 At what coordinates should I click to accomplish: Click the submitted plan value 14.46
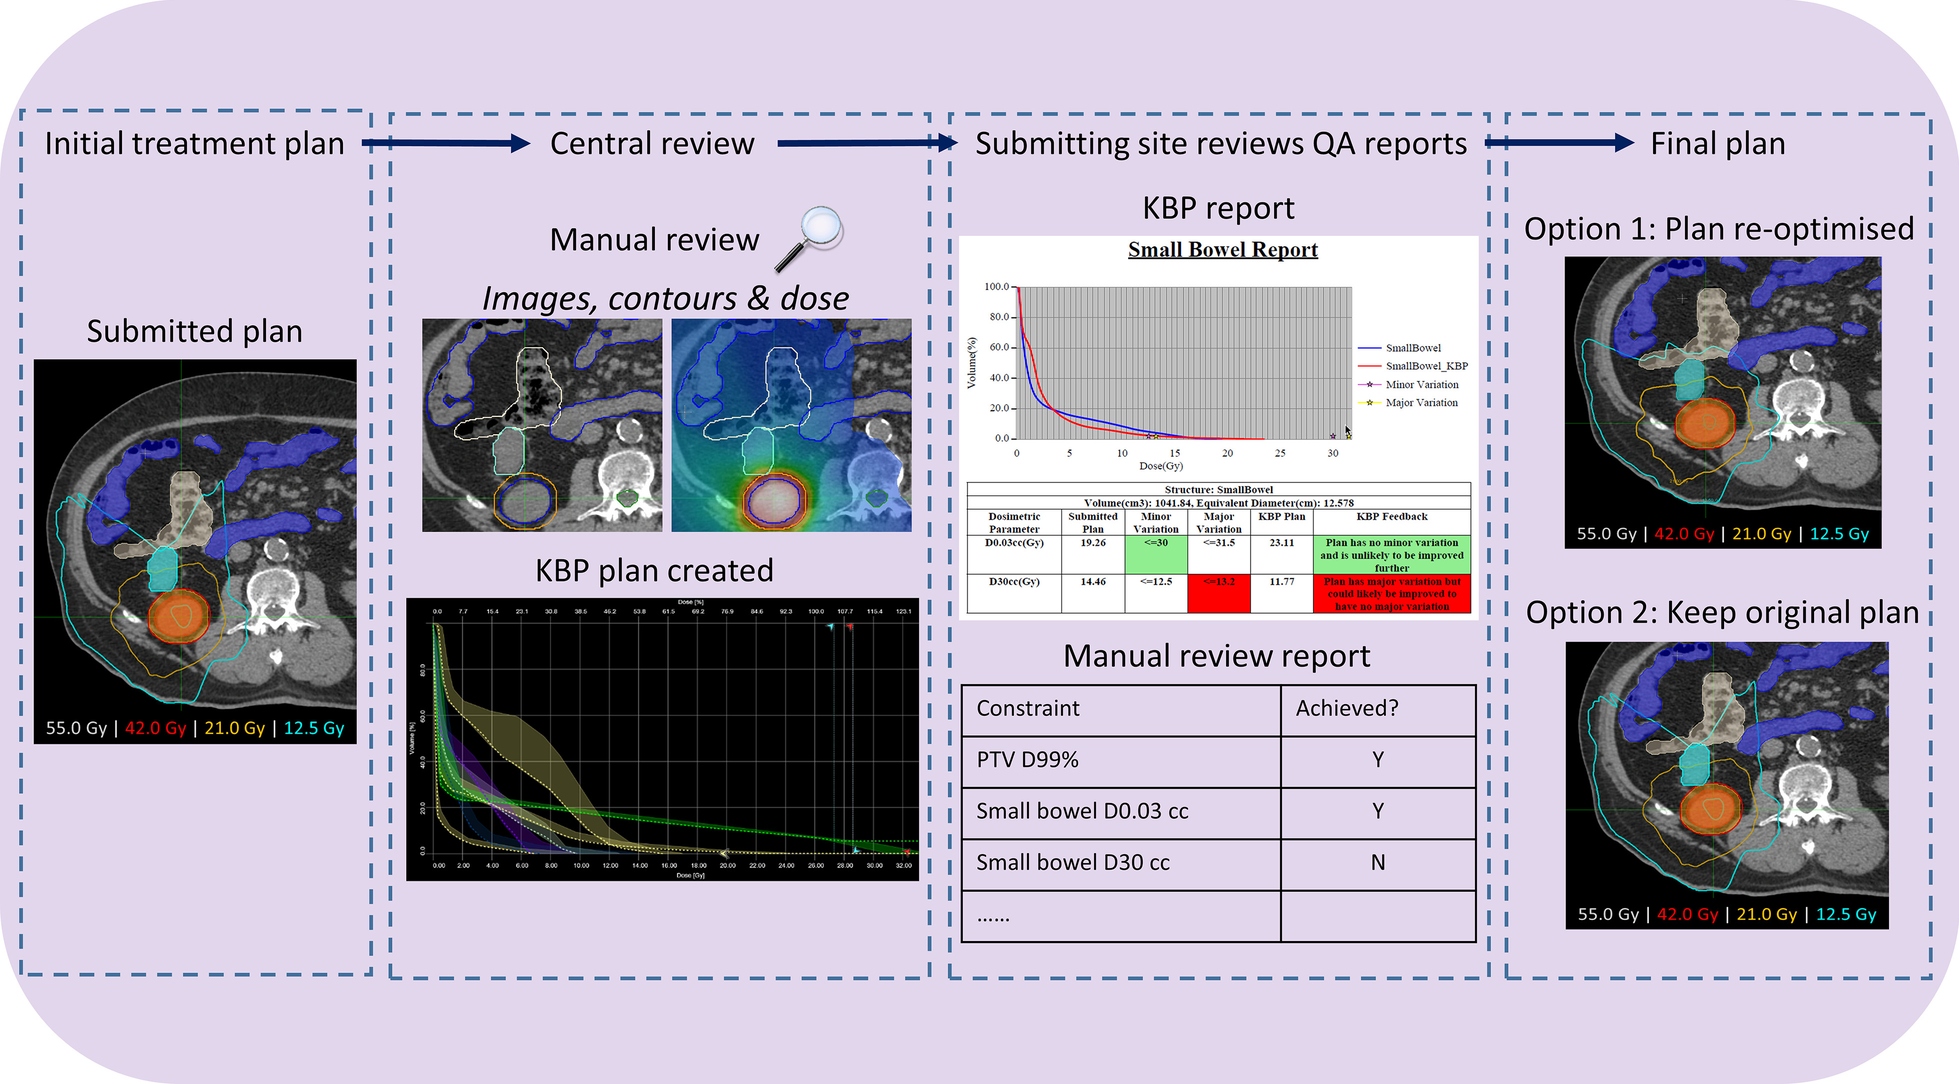click(x=1093, y=581)
